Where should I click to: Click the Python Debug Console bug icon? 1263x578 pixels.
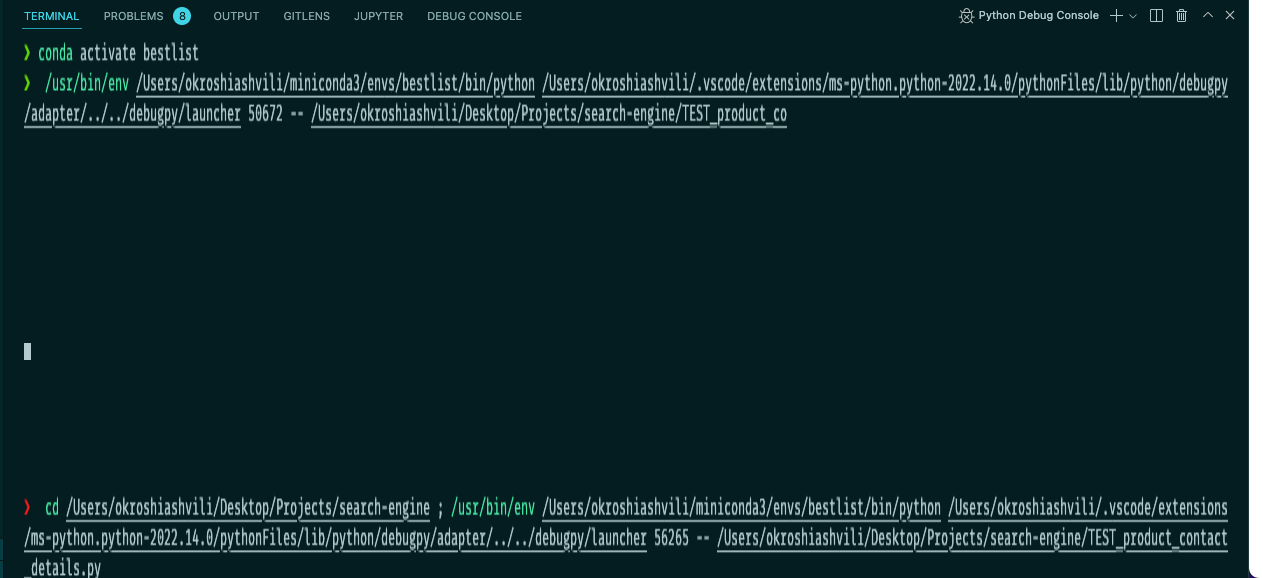click(966, 15)
